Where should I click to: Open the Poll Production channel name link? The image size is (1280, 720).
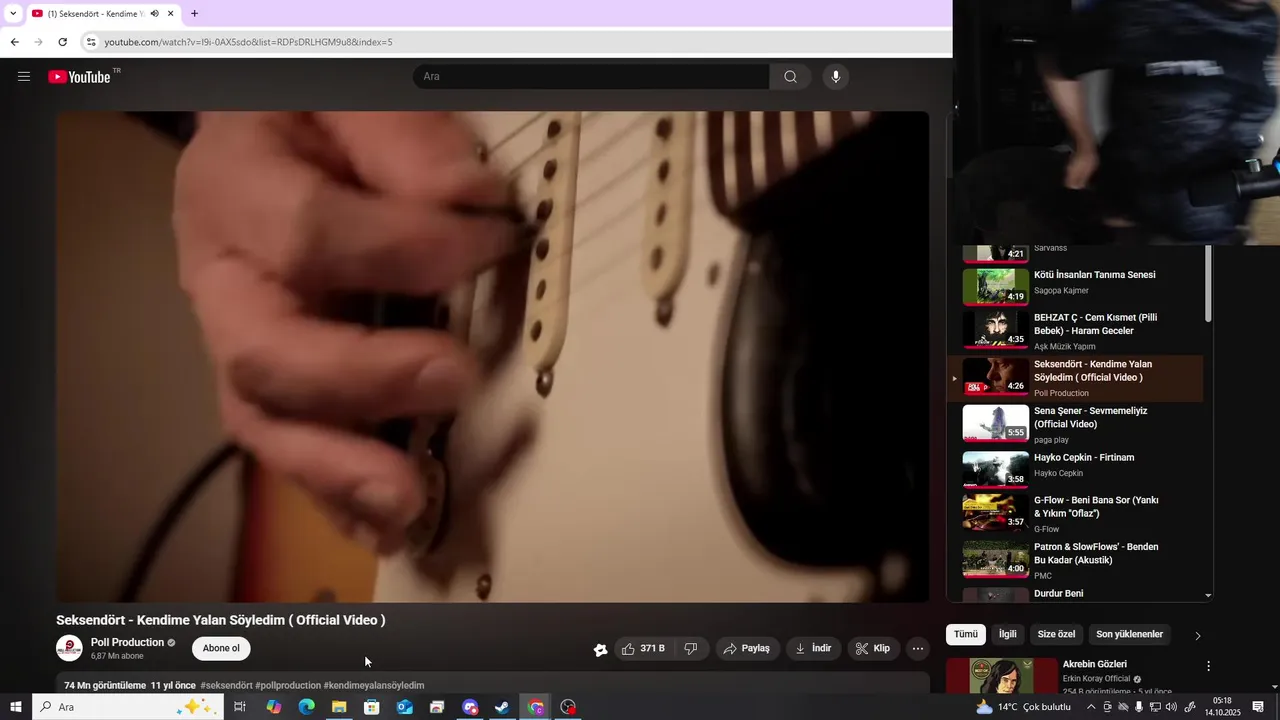(127, 642)
